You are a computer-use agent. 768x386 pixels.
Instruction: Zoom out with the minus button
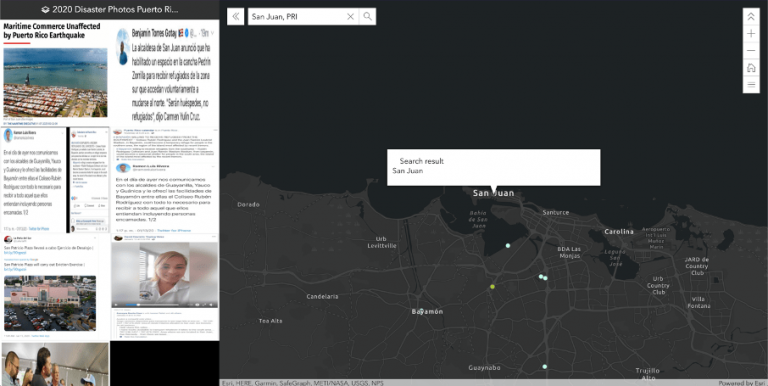[x=751, y=51]
